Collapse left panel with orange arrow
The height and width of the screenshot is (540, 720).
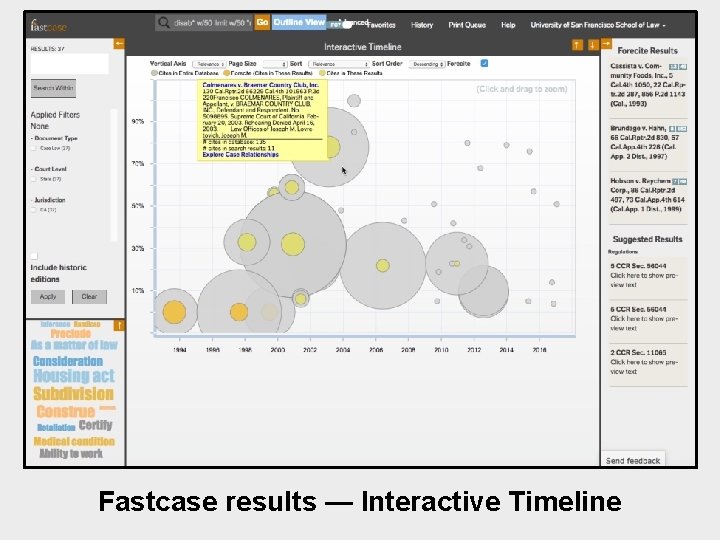pyautogui.click(x=119, y=44)
